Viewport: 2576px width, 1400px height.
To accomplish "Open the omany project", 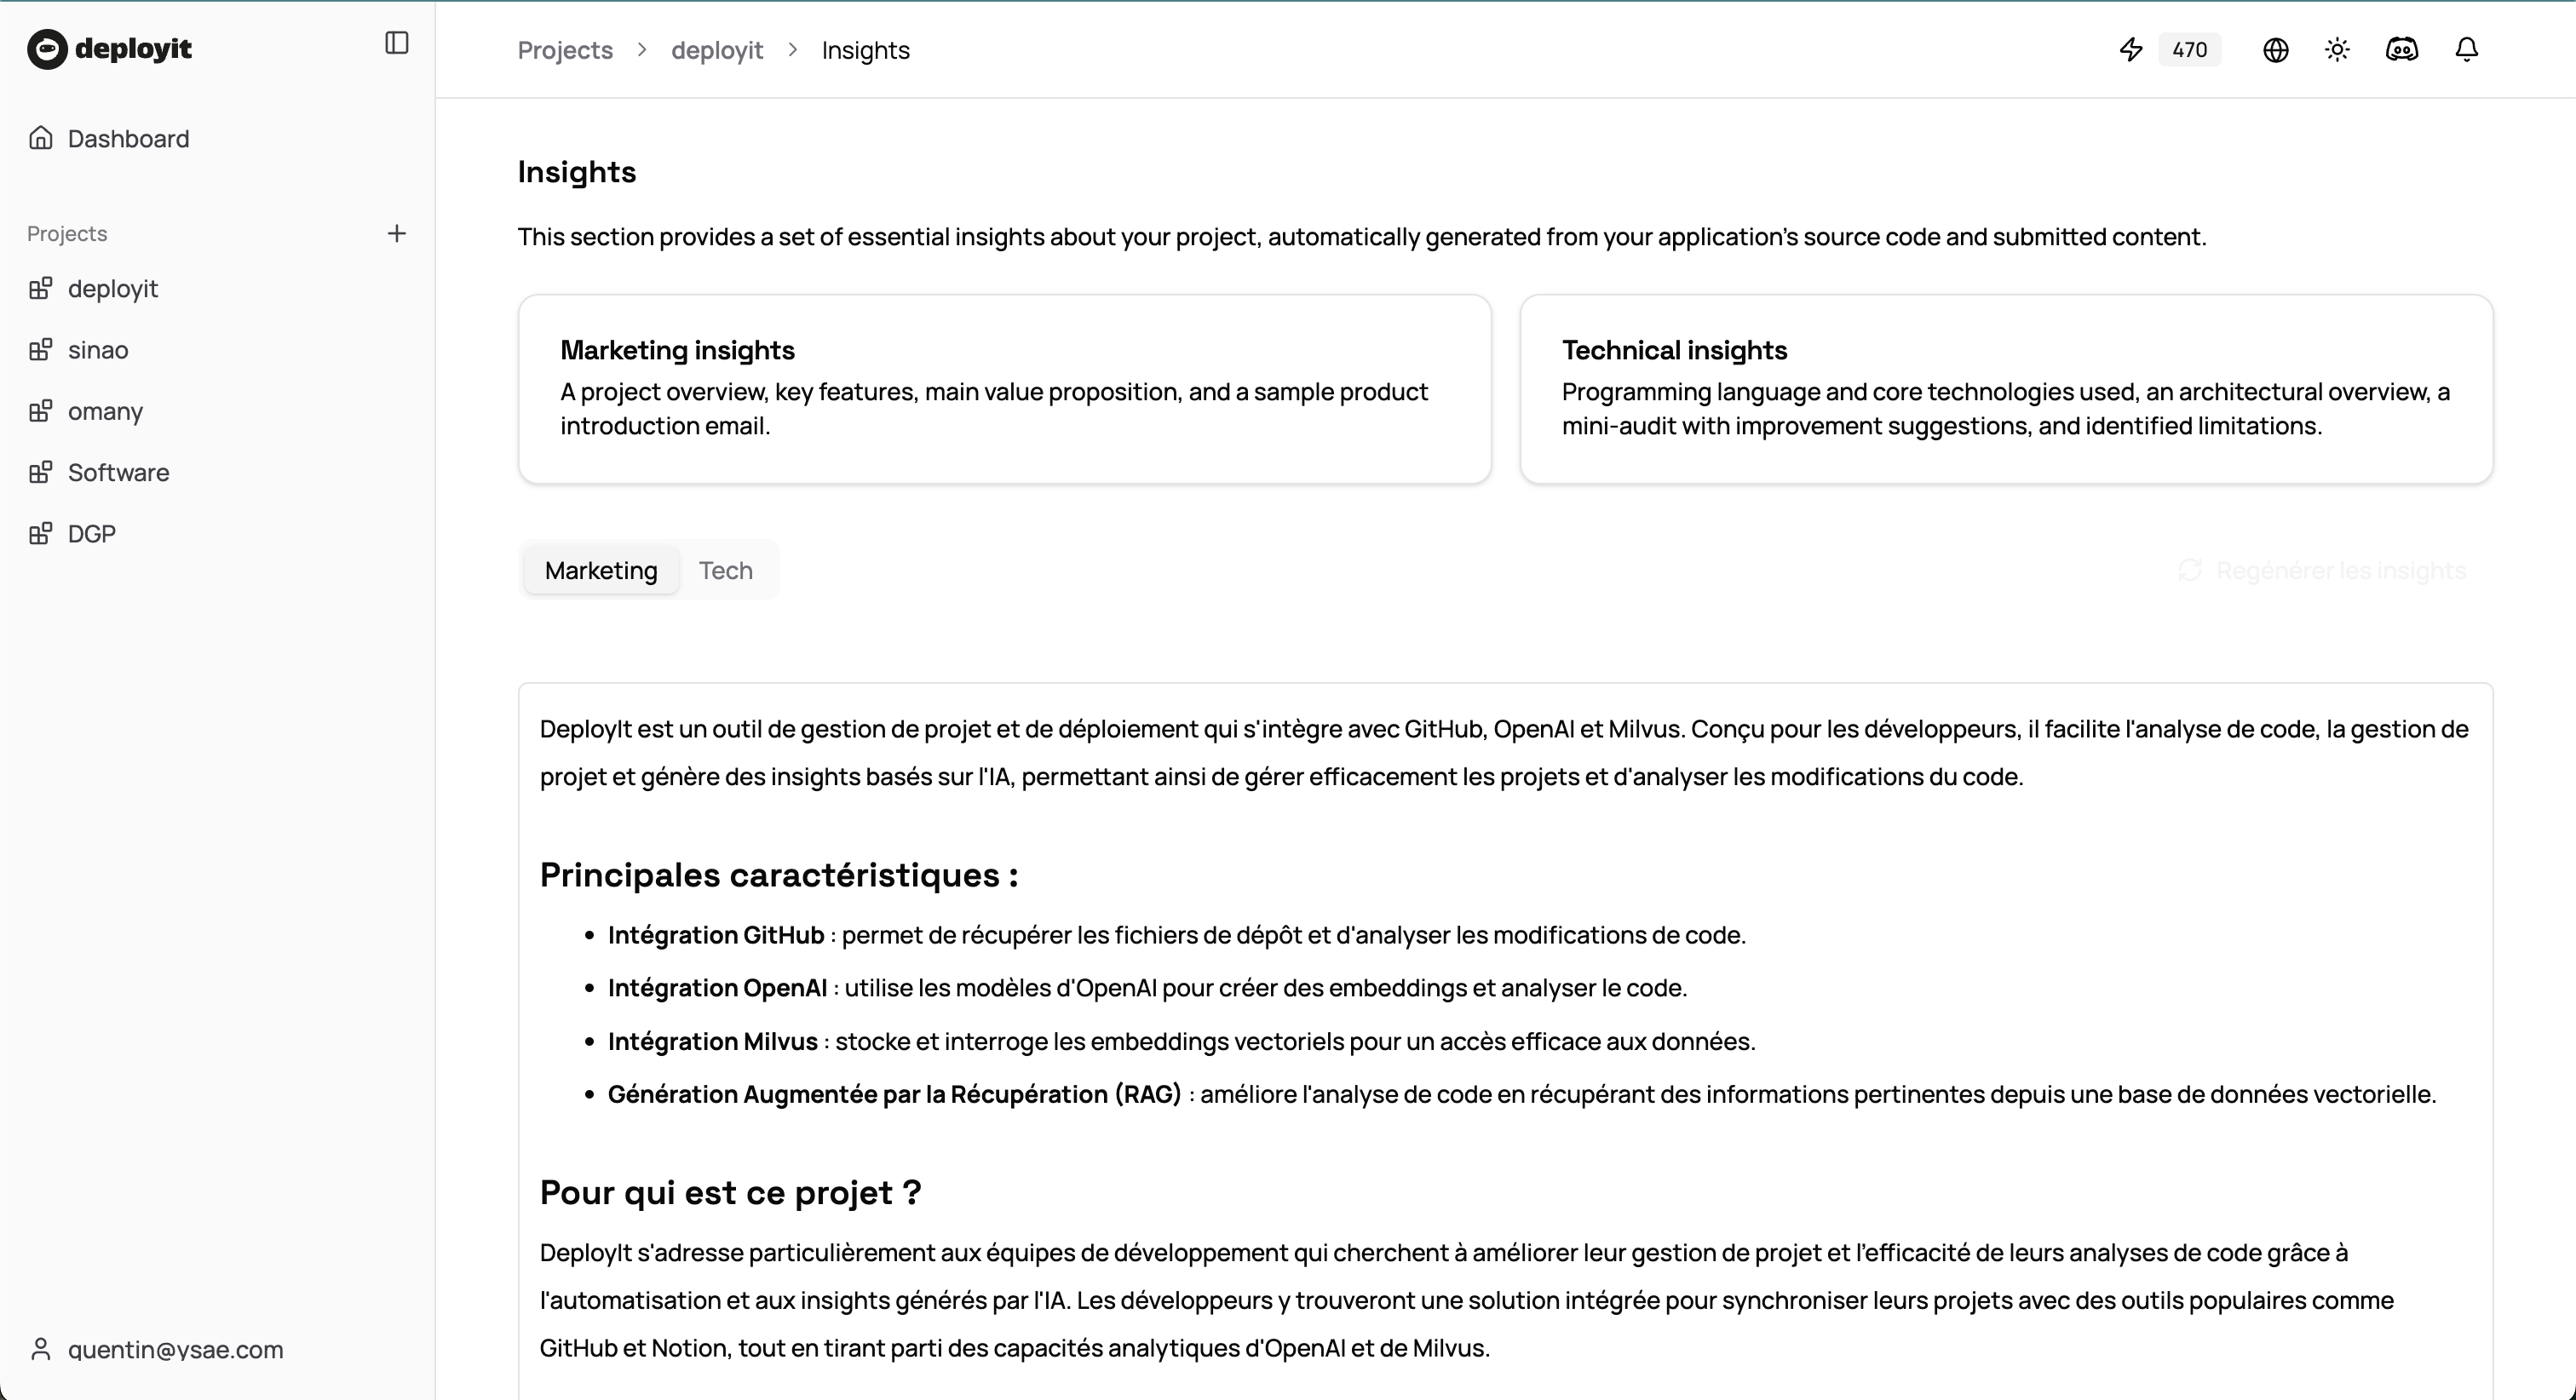I will [x=104, y=411].
